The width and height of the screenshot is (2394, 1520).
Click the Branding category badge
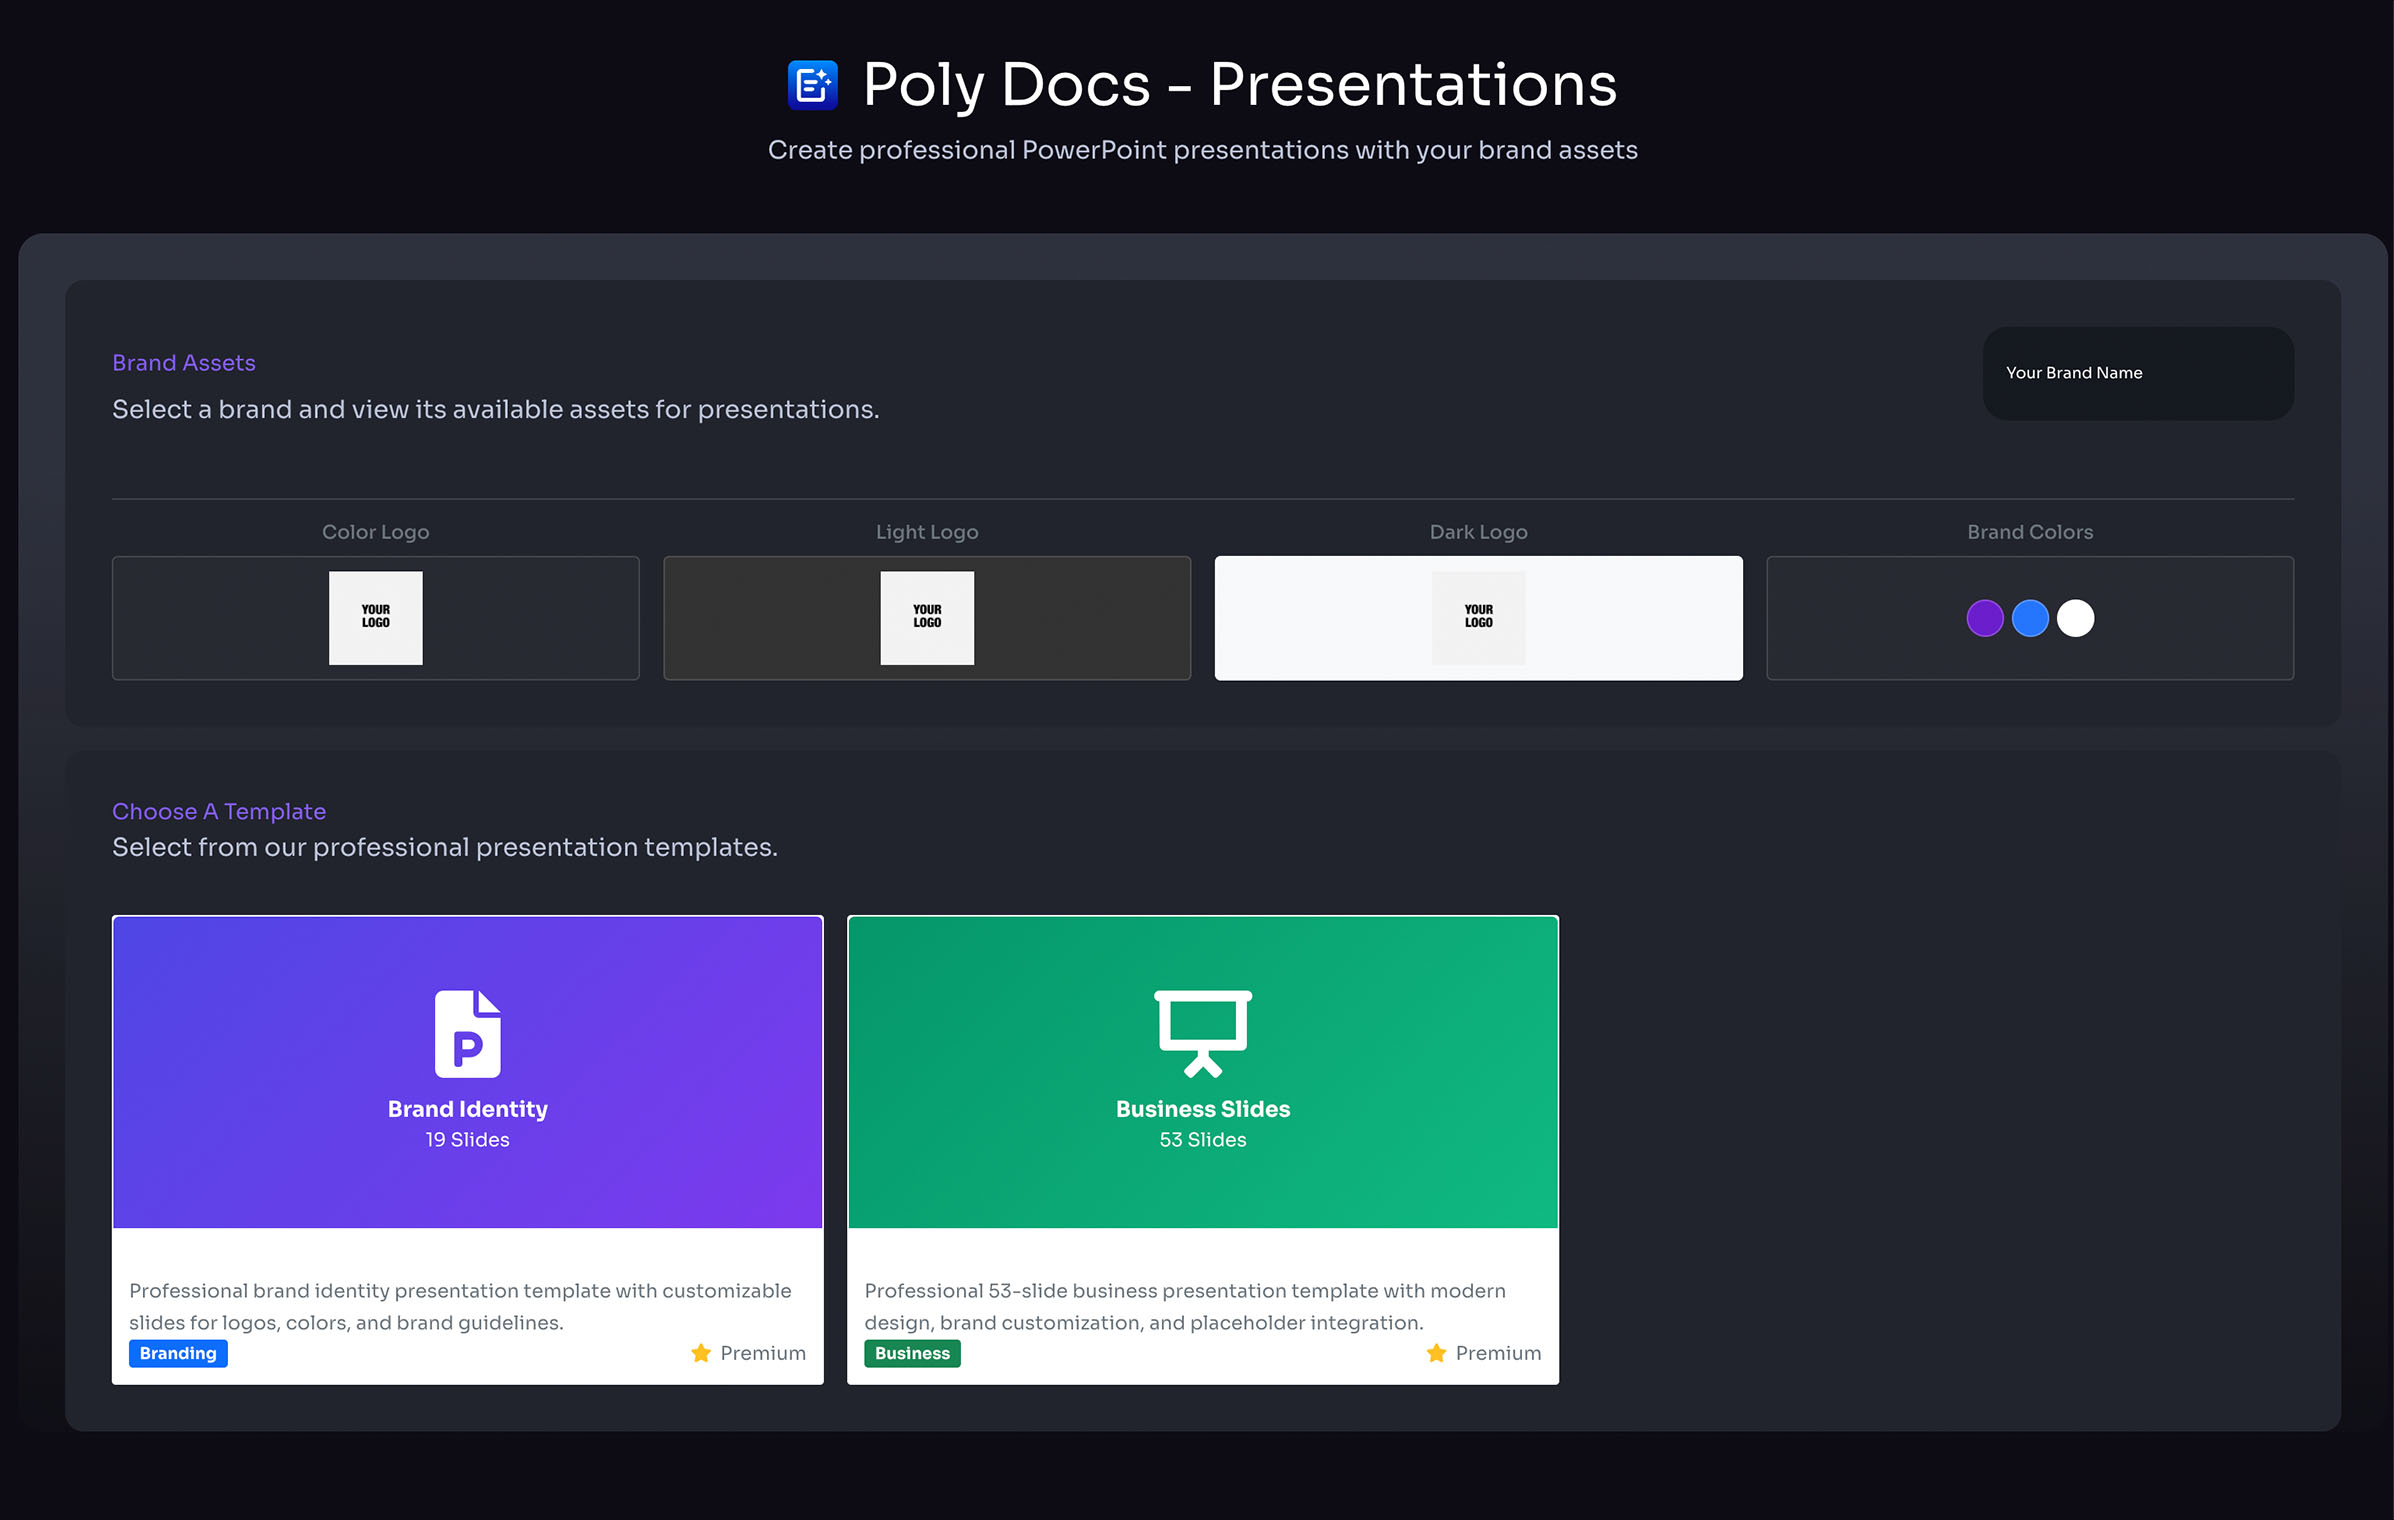click(x=178, y=1353)
